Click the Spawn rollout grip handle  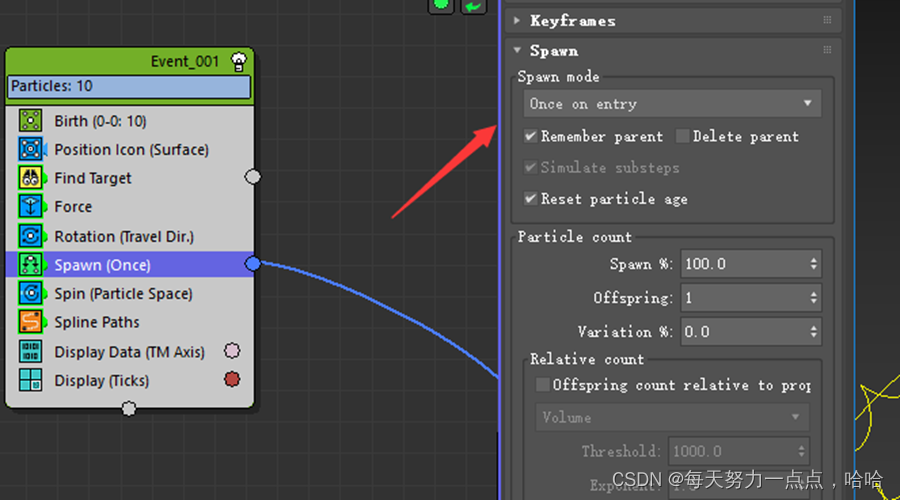(827, 51)
